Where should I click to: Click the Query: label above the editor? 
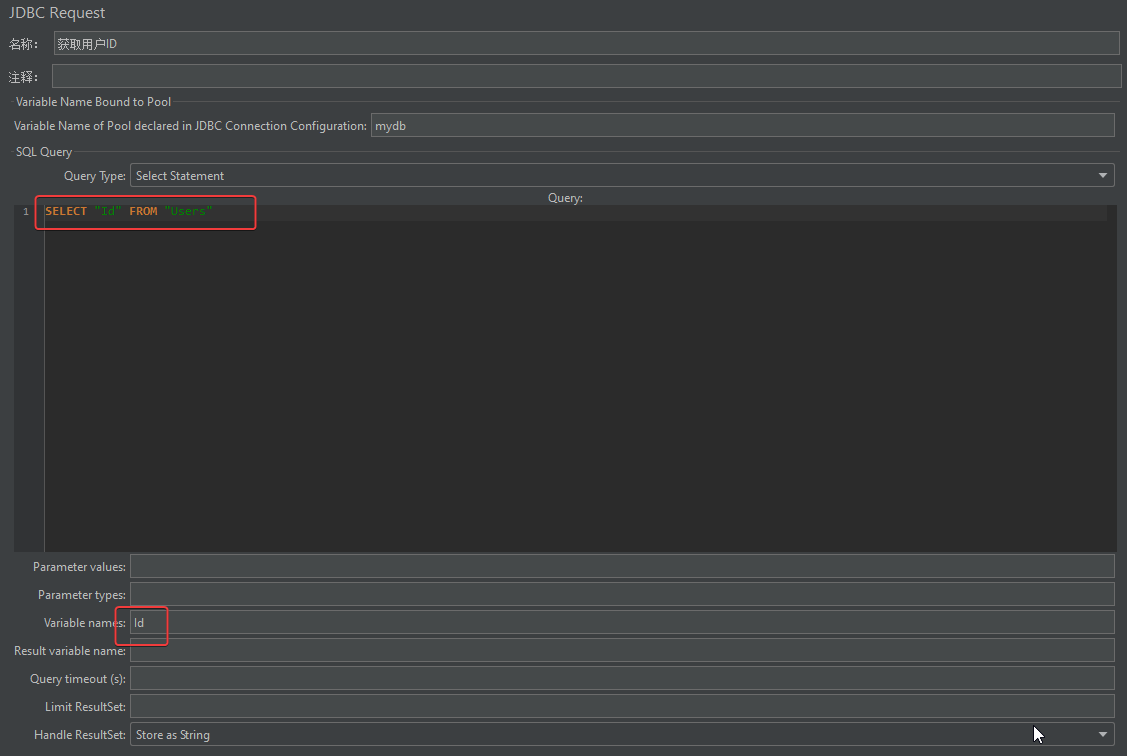565,198
